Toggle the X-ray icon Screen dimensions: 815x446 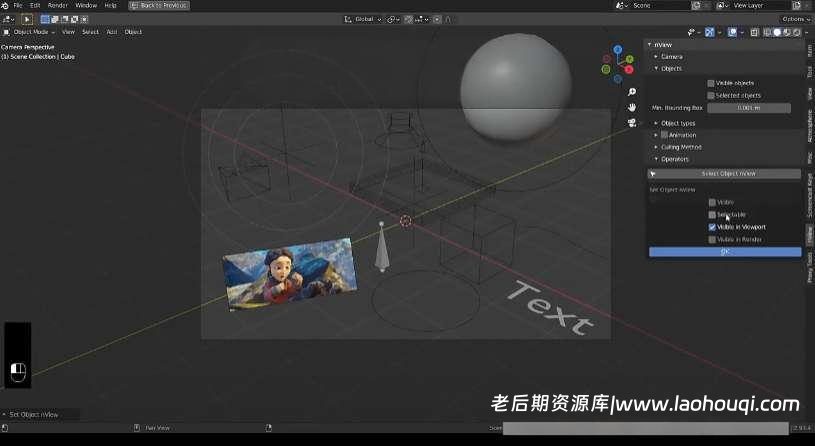tap(755, 32)
